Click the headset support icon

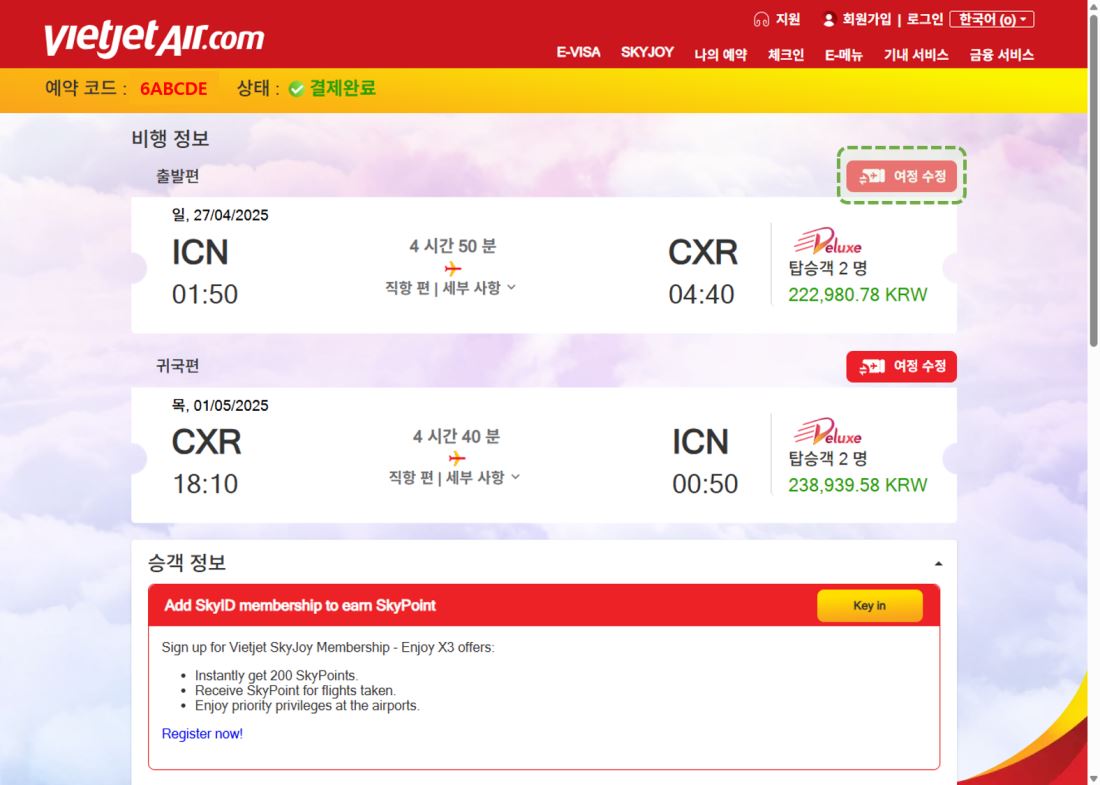tap(761, 20)
